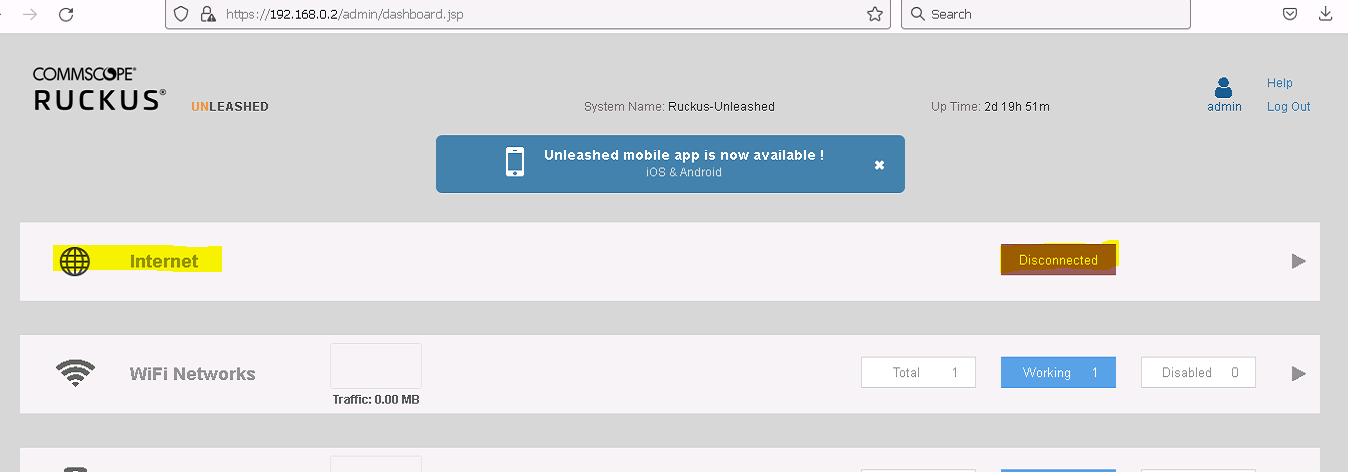This screenshot has width=1348, height=472.
Task: Click into the browser Search field
Action: [1046, 14]
